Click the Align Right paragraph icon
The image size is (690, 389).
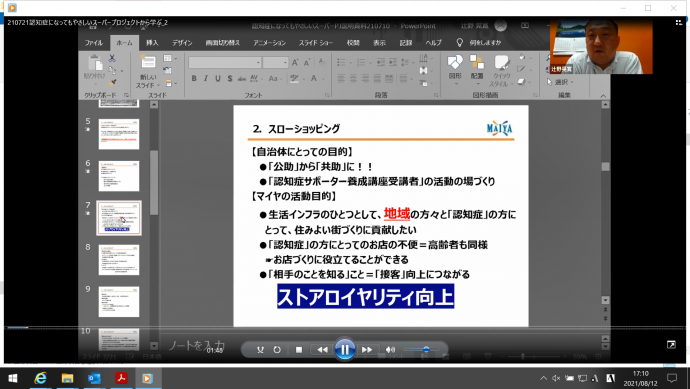coord(365,79)
